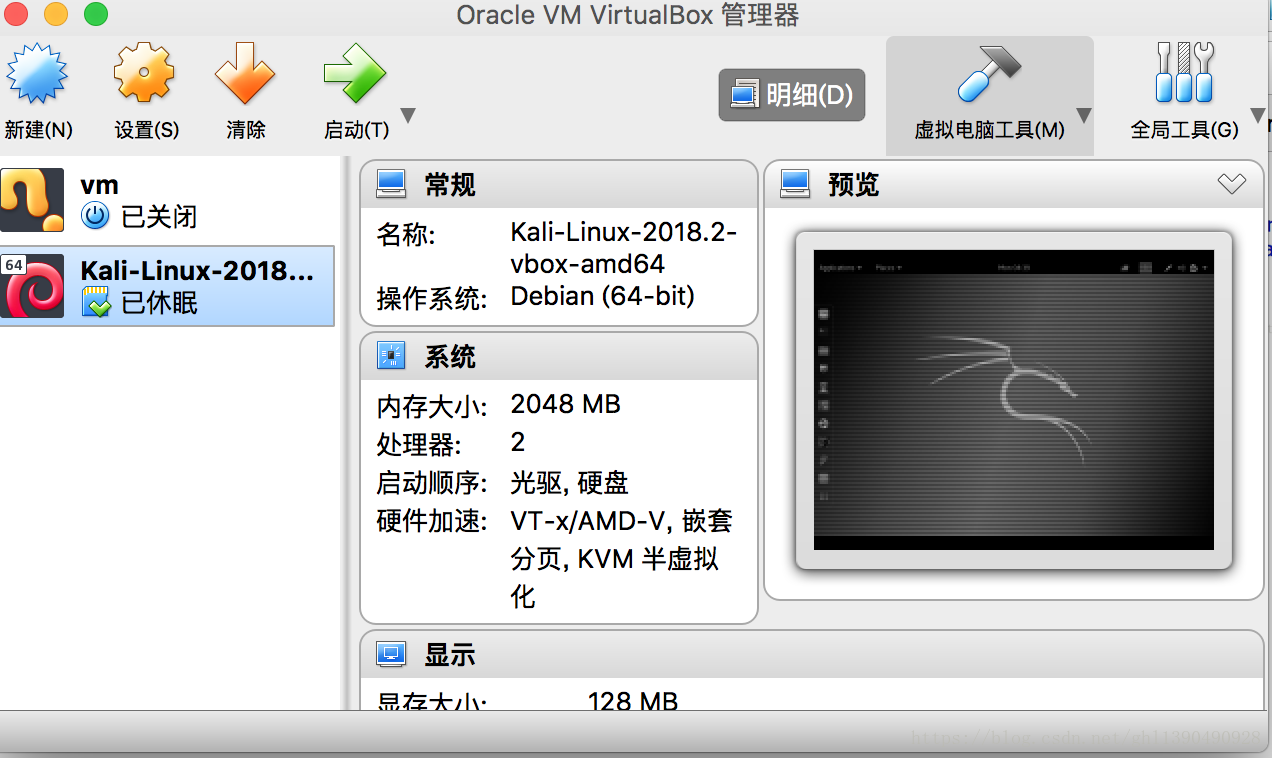Expand the Start (启动) dropdown arrow
1272x758 pixels.
(x=407, y=116)
